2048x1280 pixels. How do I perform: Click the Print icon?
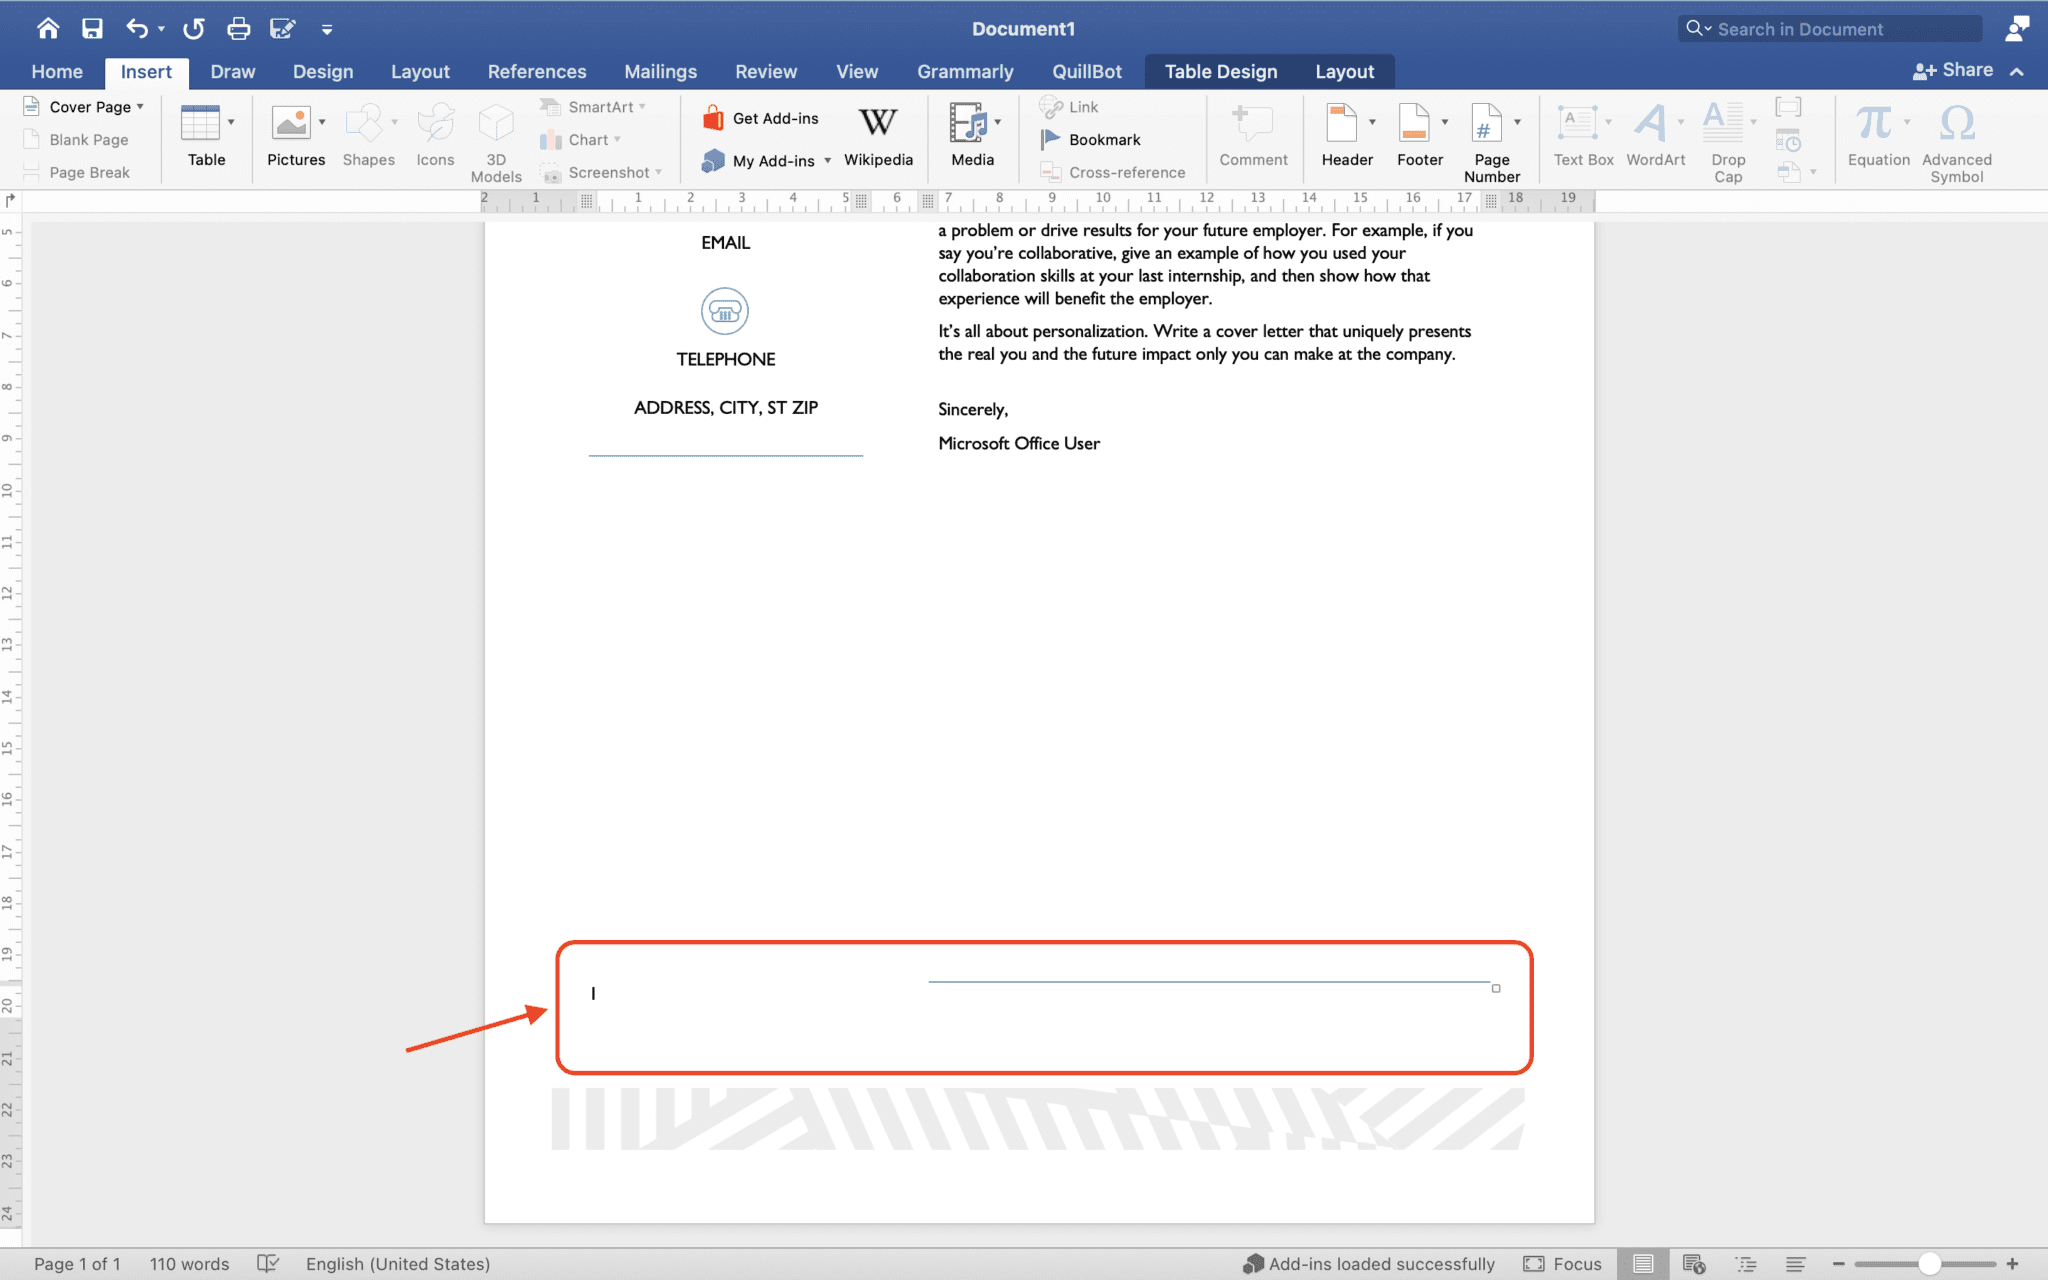click(x=238, y=29)
